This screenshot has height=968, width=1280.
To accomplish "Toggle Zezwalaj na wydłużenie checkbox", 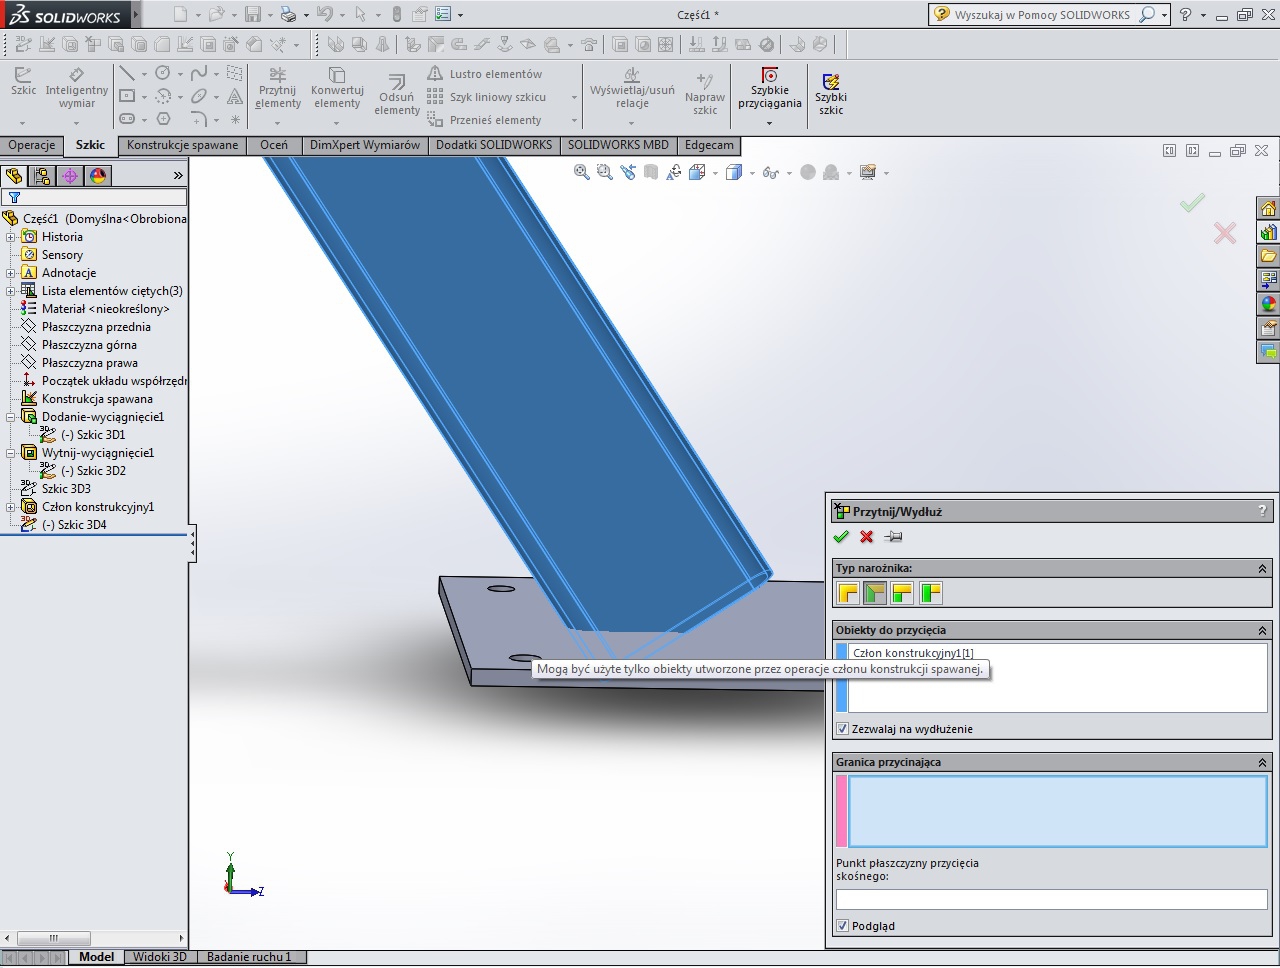I will [x=842, y=729].
